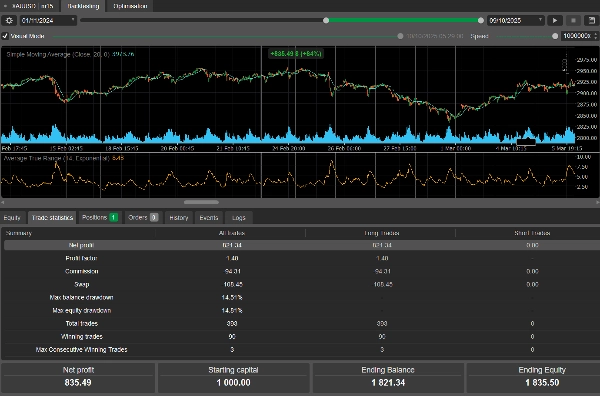
Task: Select the Max balance drawdown row label
Action: [81, 297]
